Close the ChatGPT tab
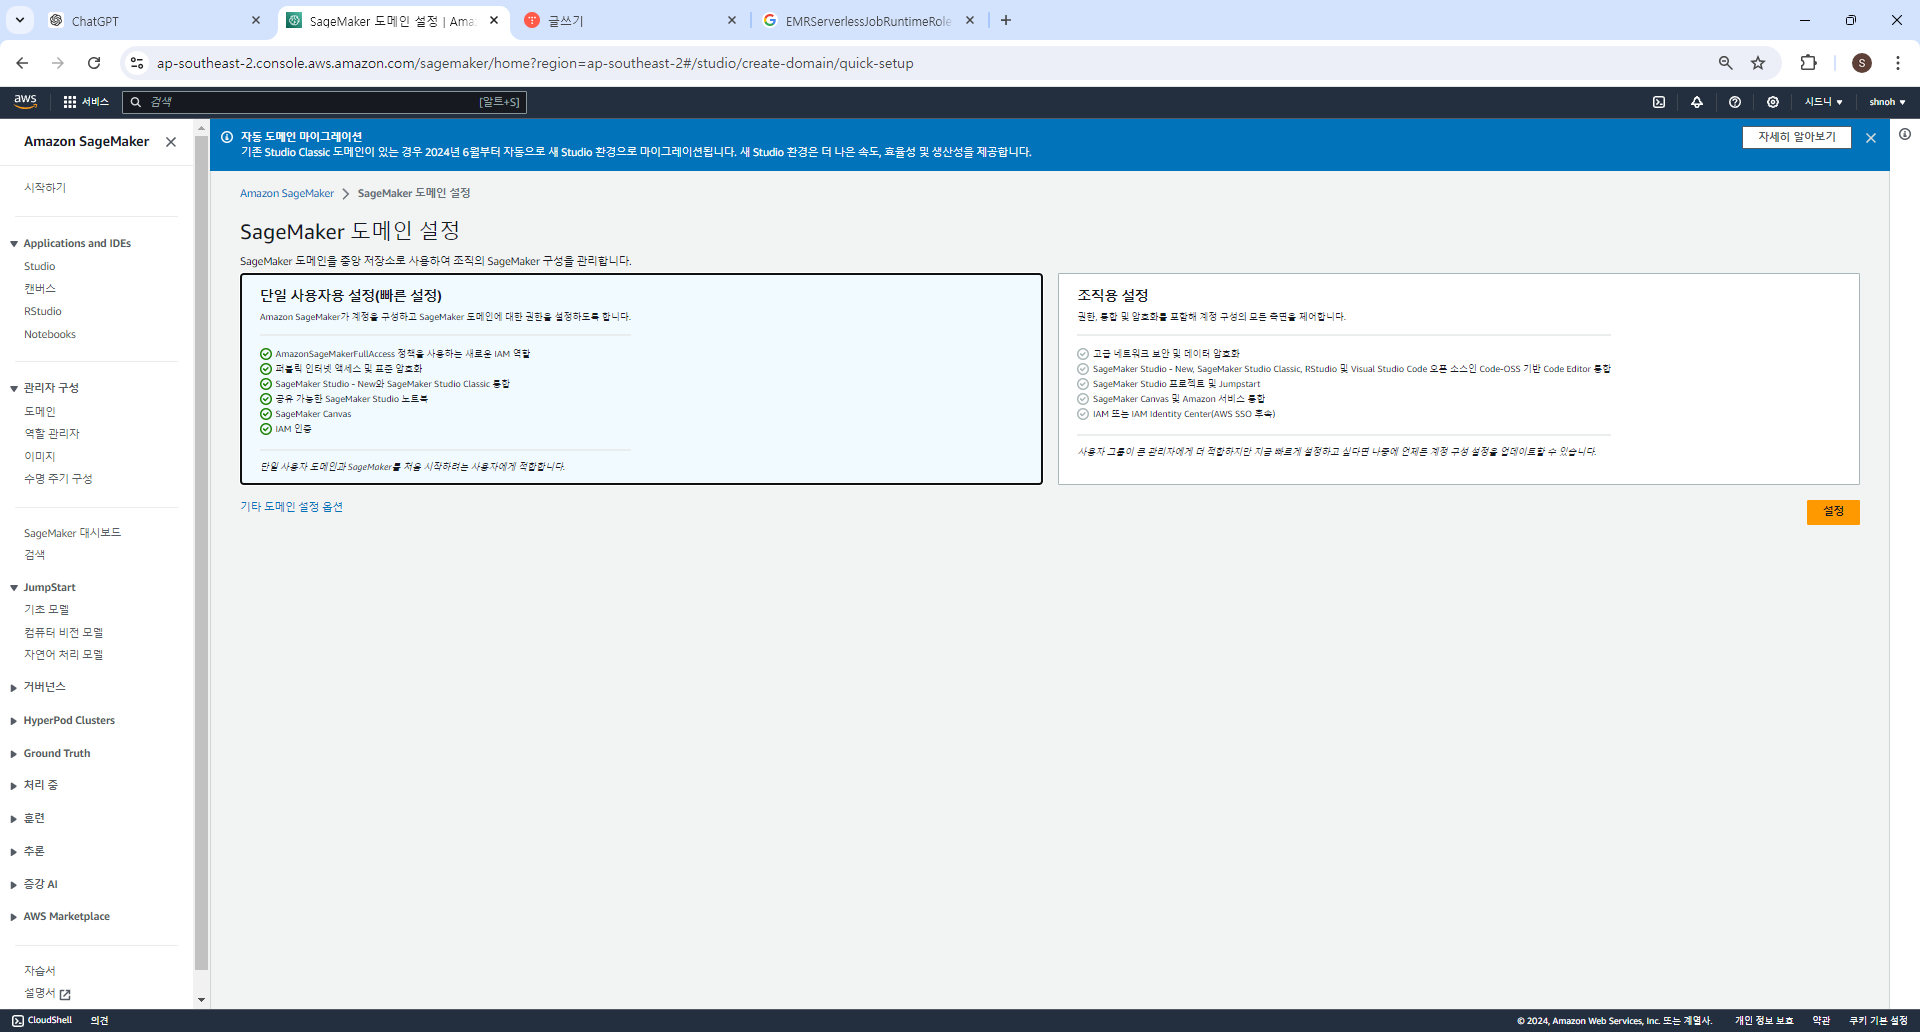Screen dimensions: 1920x1032 pos(256,20)
